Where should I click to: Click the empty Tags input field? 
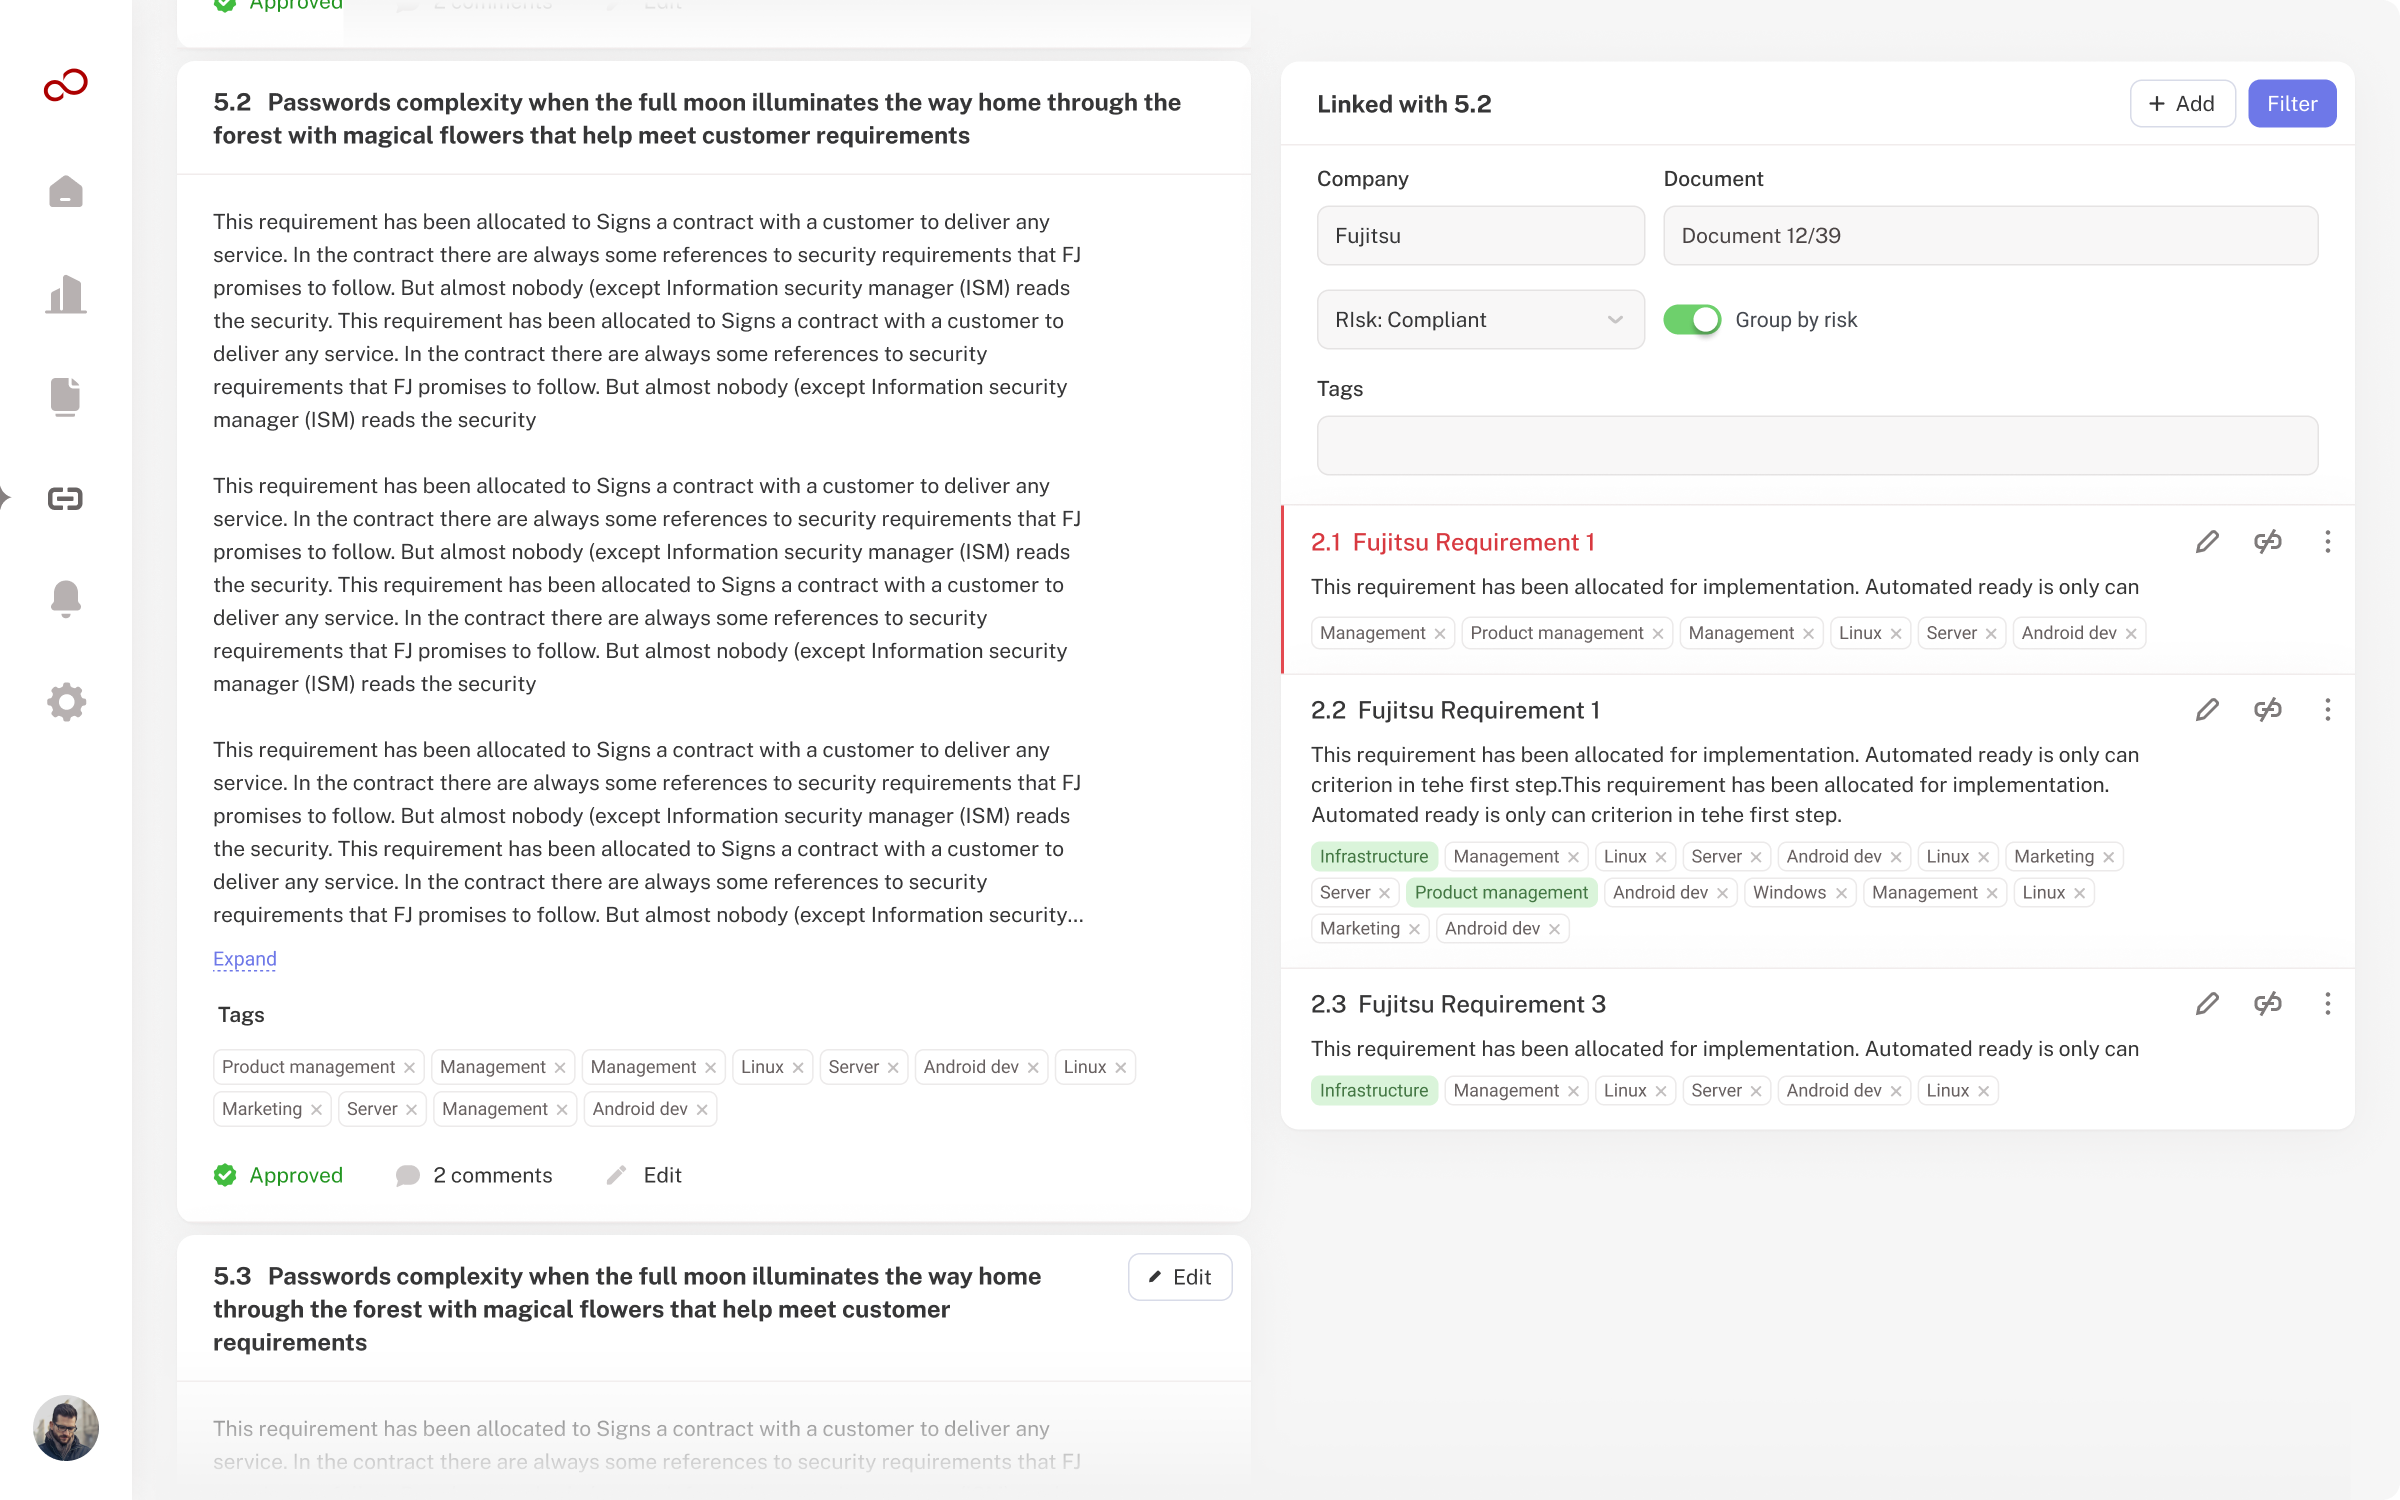point(1816,446)
